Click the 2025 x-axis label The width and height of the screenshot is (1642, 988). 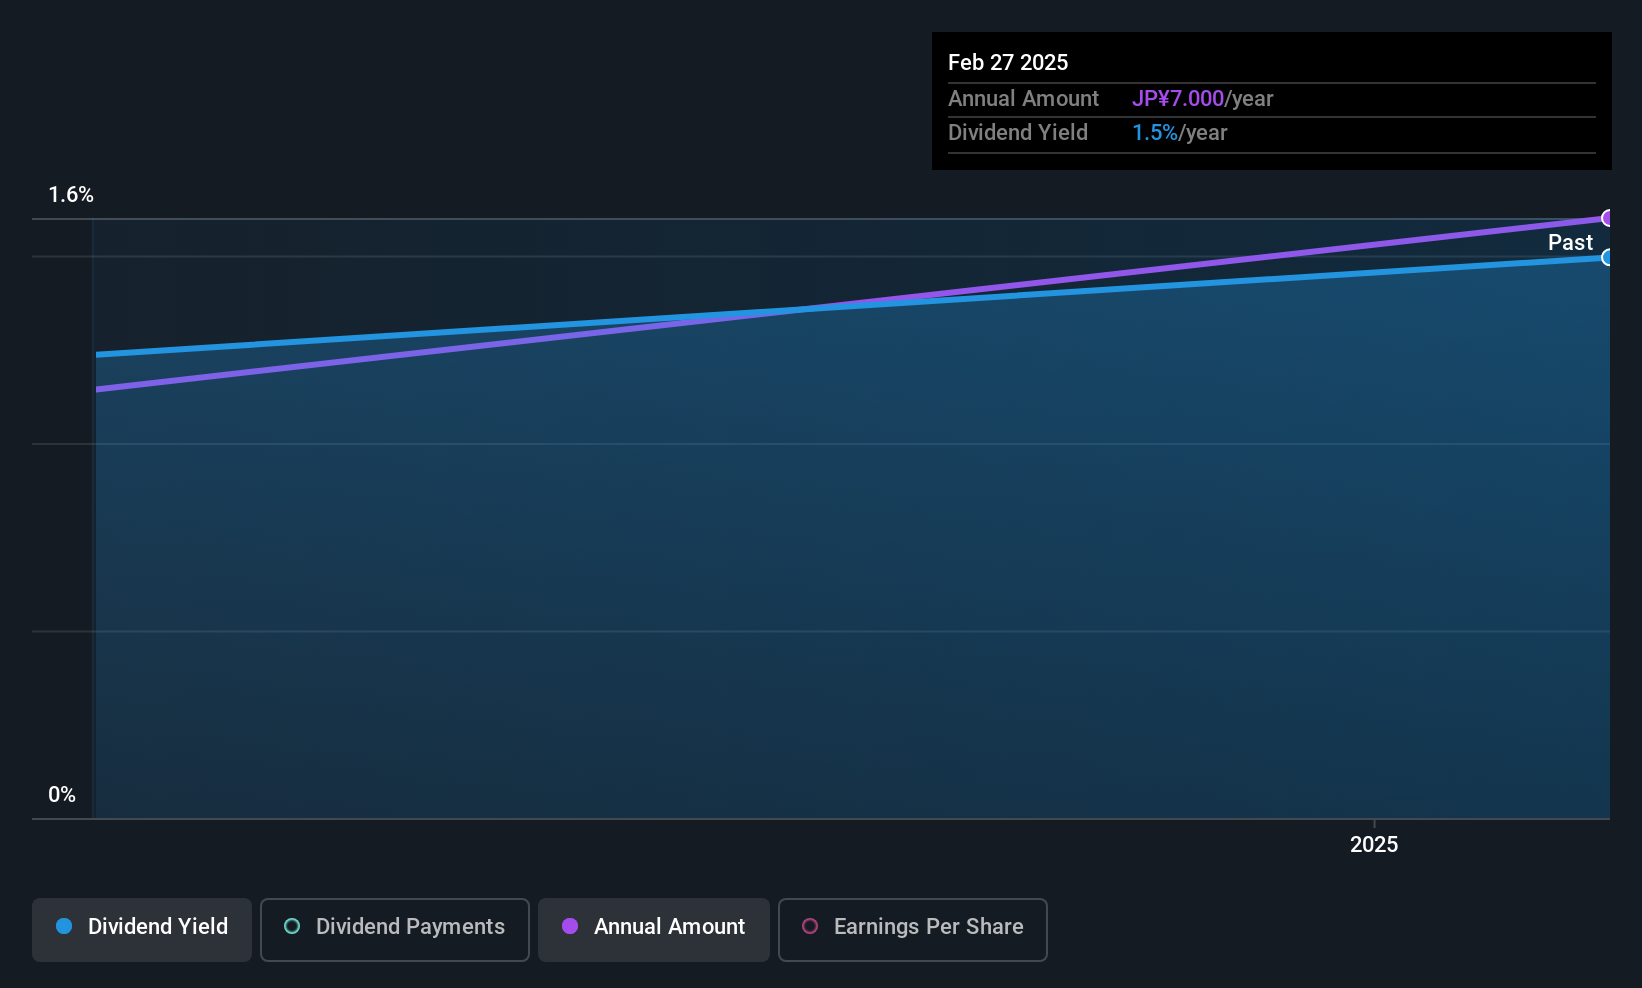click(1374, 844)
